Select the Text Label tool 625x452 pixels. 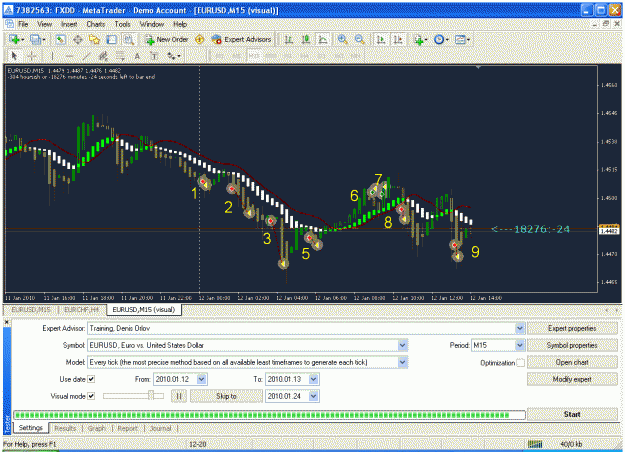(154, 56)
